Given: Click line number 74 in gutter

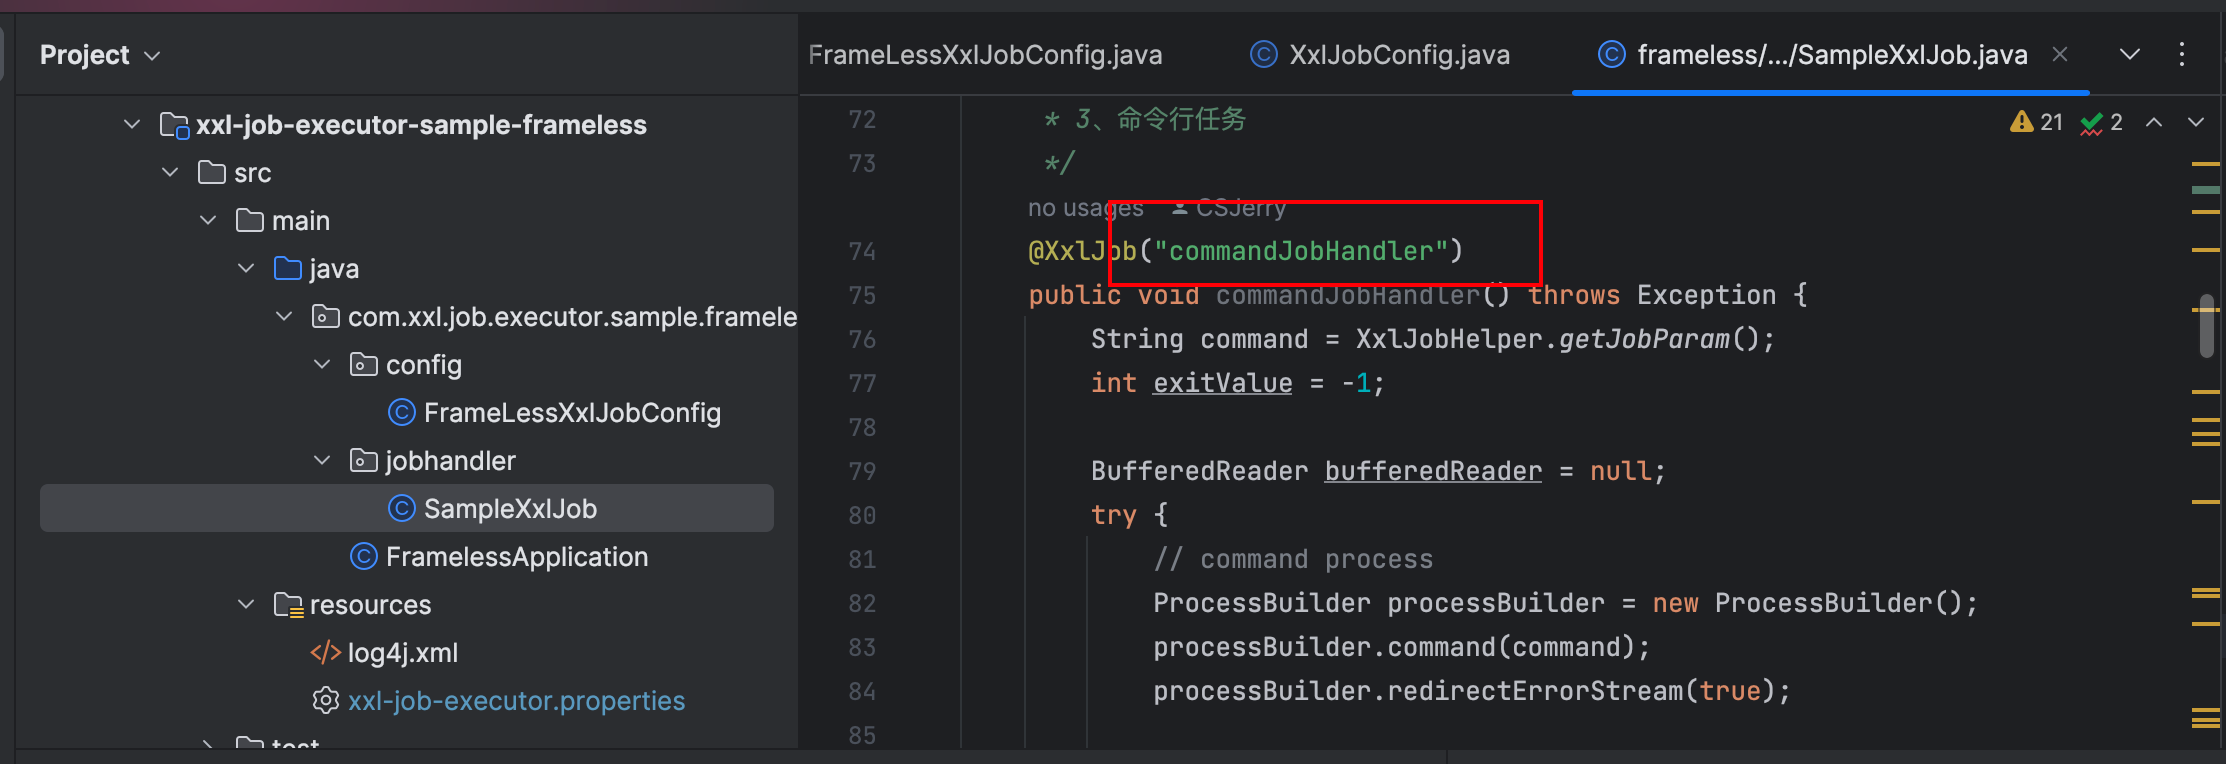Looking at the screenshot, I should (862, 251).
